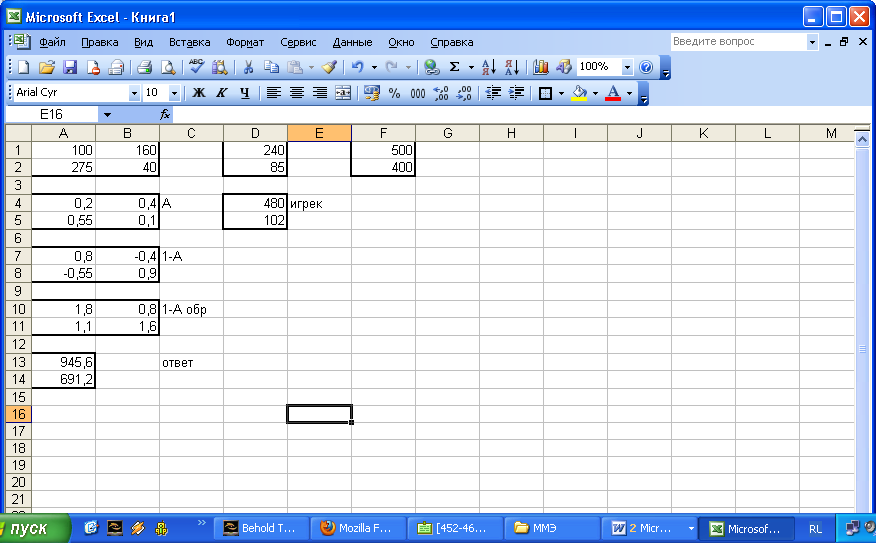Expand the Arial Cyr font dropdown
This screenshot has height=543, width=876.
(x=135, y=93)
